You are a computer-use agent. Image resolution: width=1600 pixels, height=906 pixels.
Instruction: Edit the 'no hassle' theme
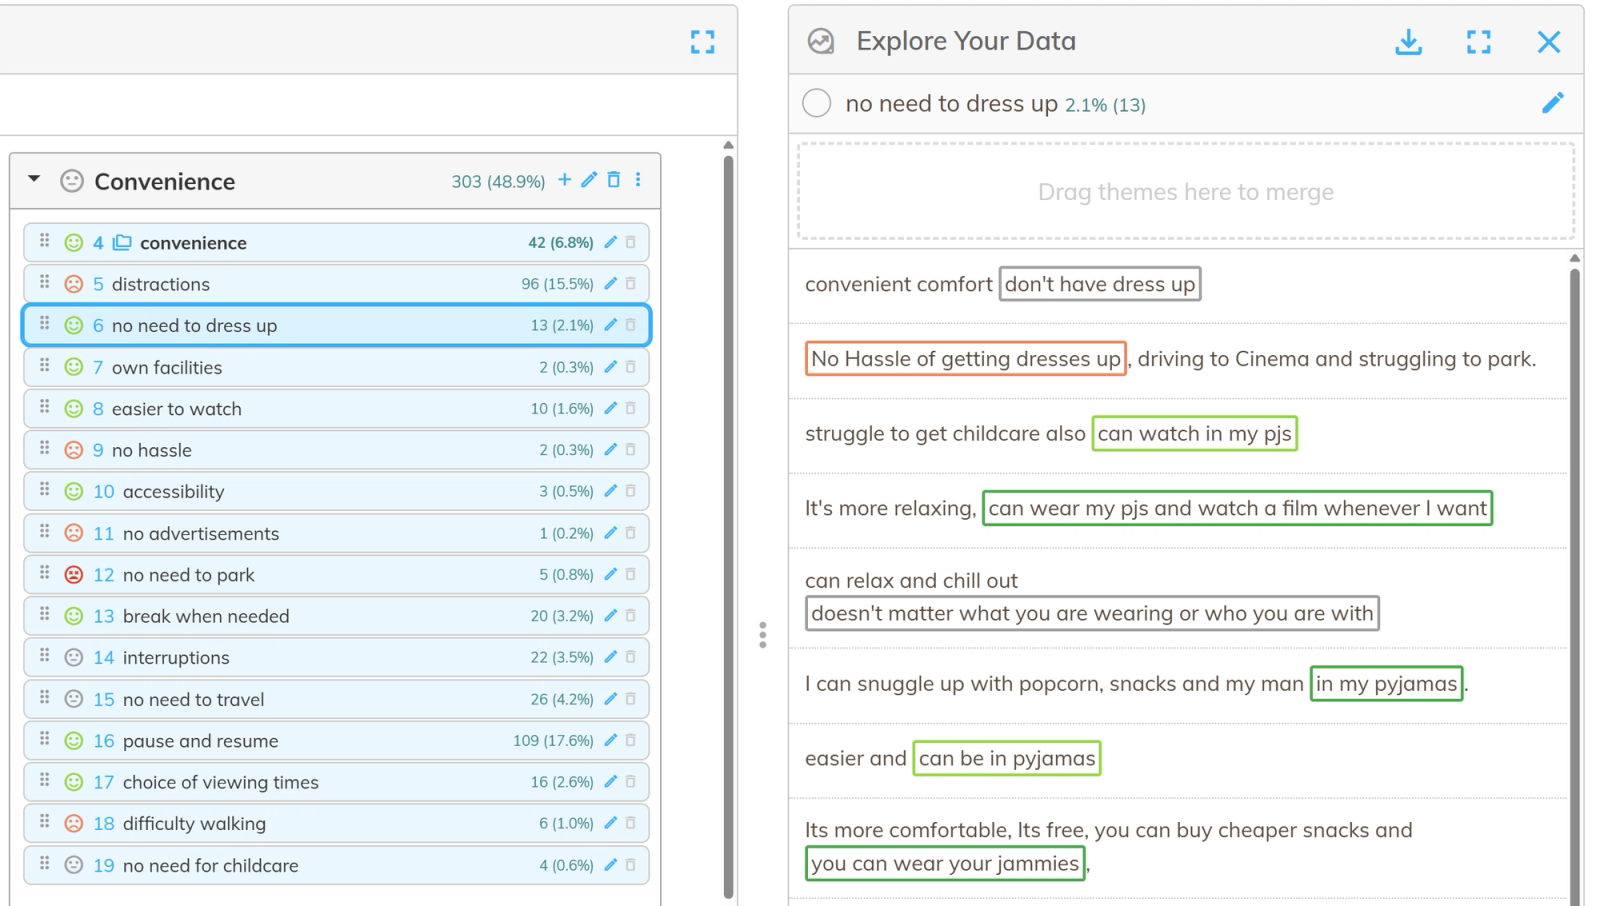click(610, 450)
